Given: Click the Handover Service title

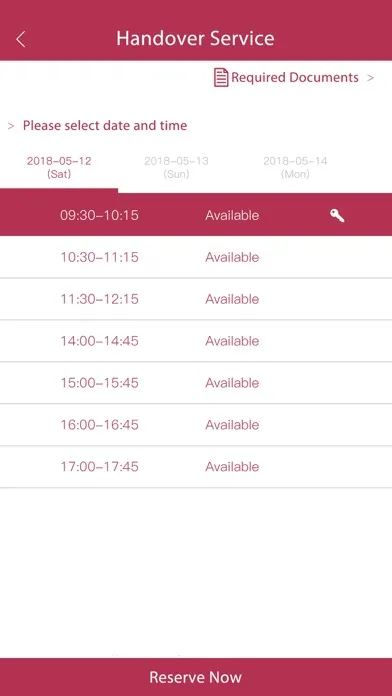Looking at the screenshot, I should click(195, 38).
